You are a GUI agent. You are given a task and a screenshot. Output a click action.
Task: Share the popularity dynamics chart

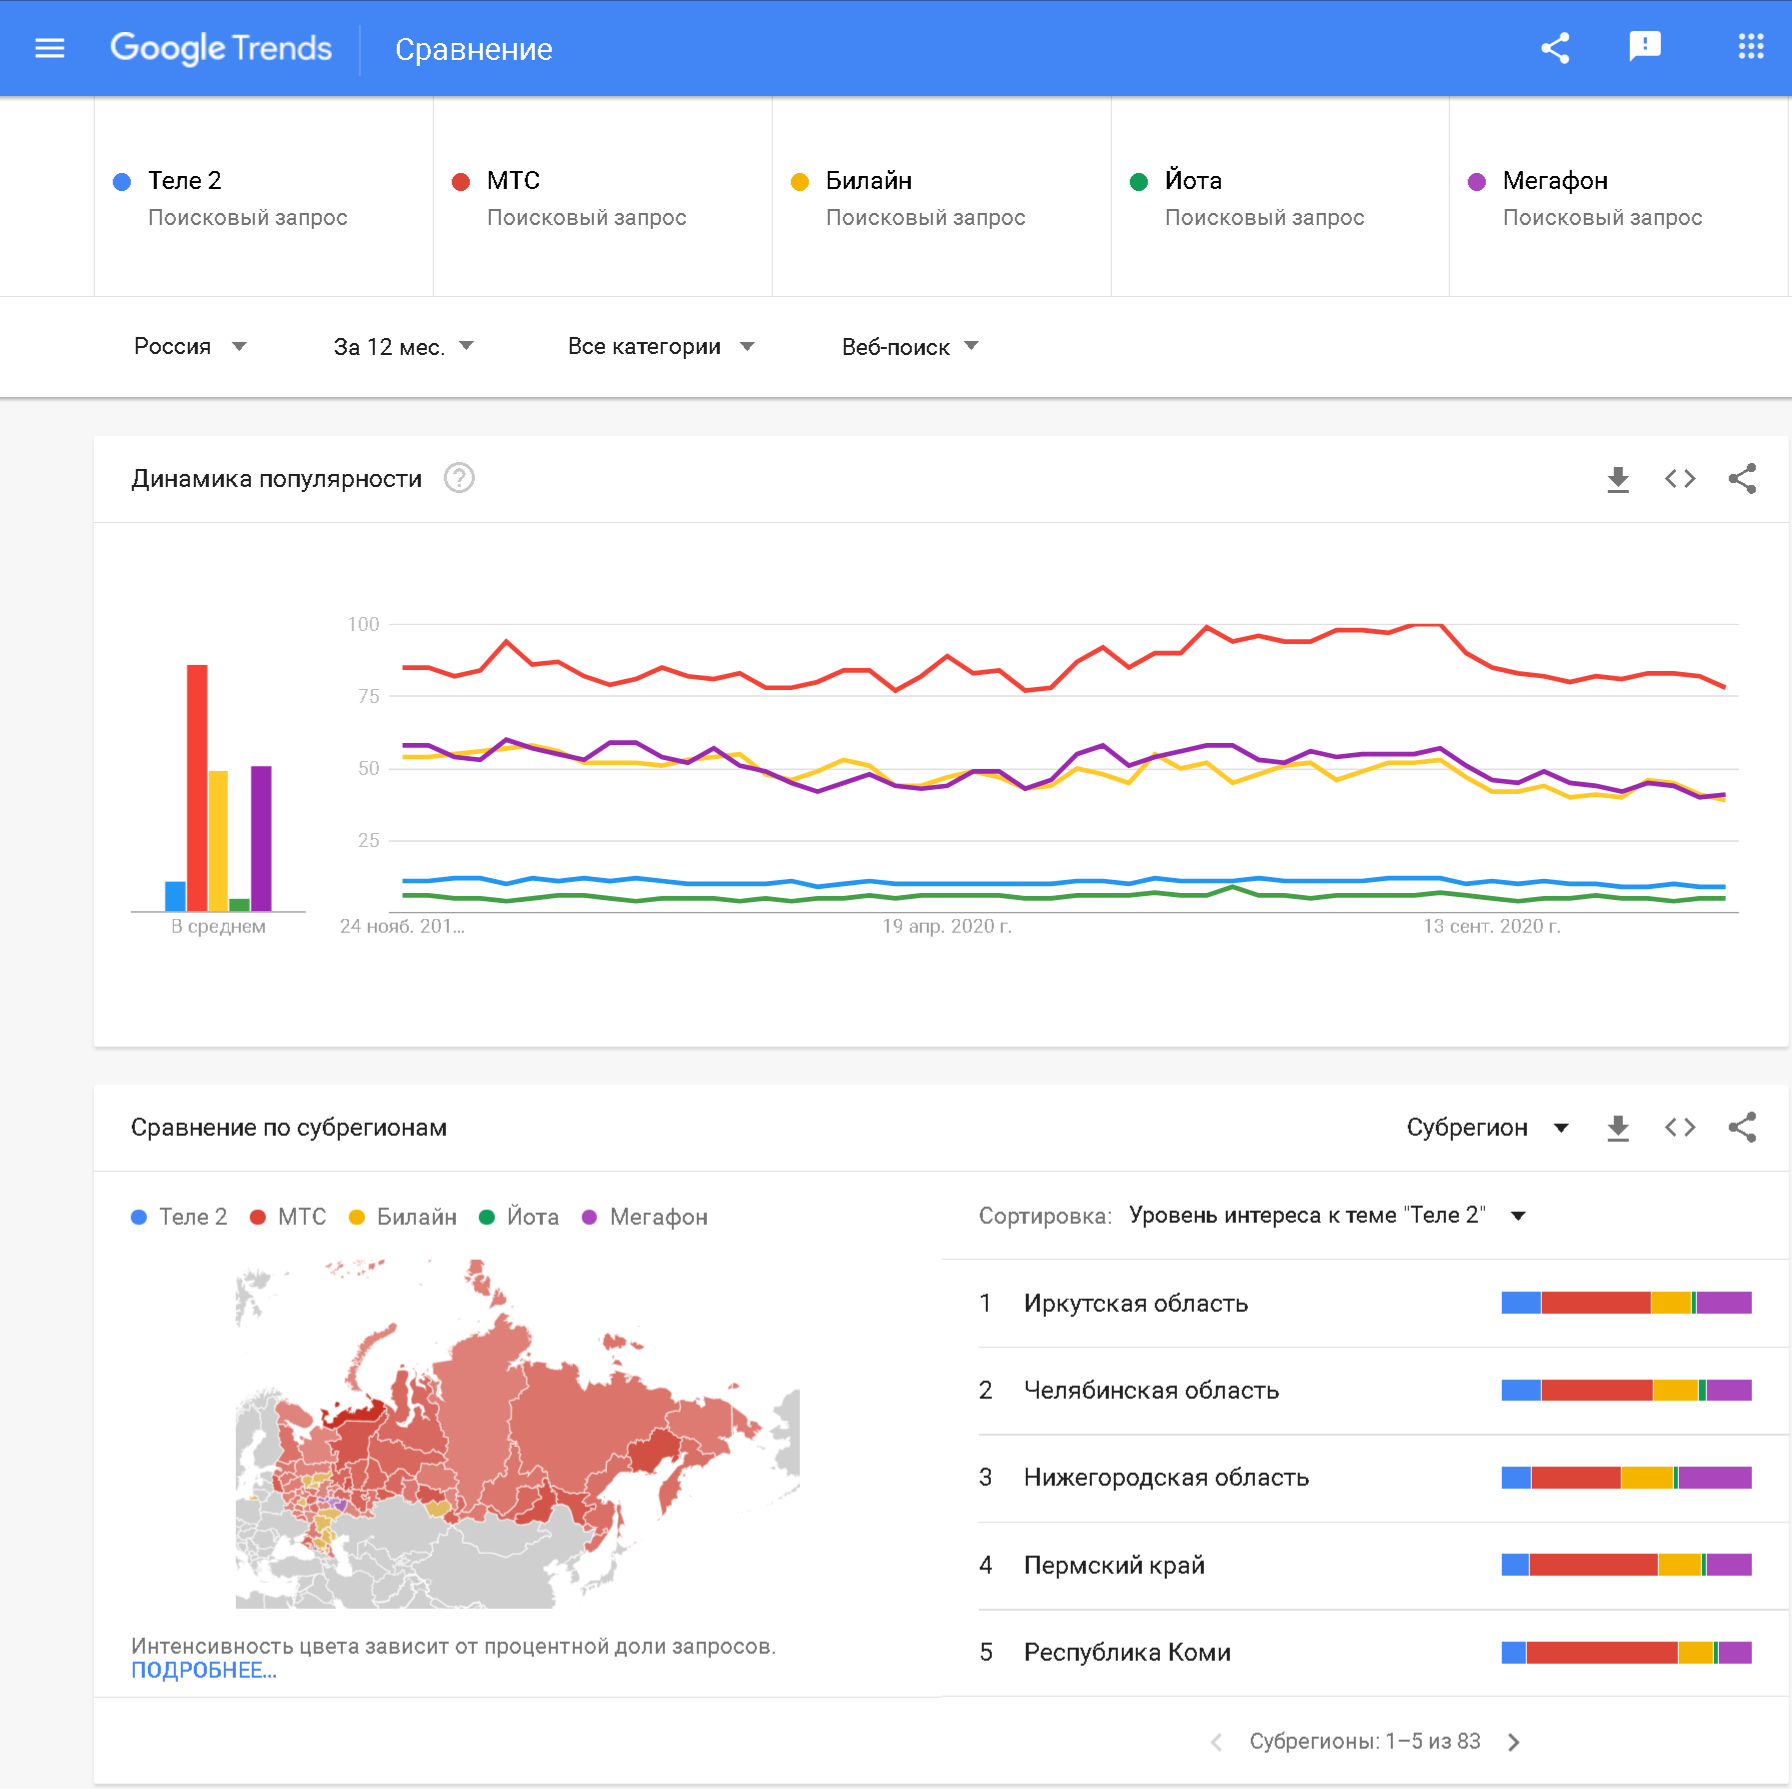1742,479
